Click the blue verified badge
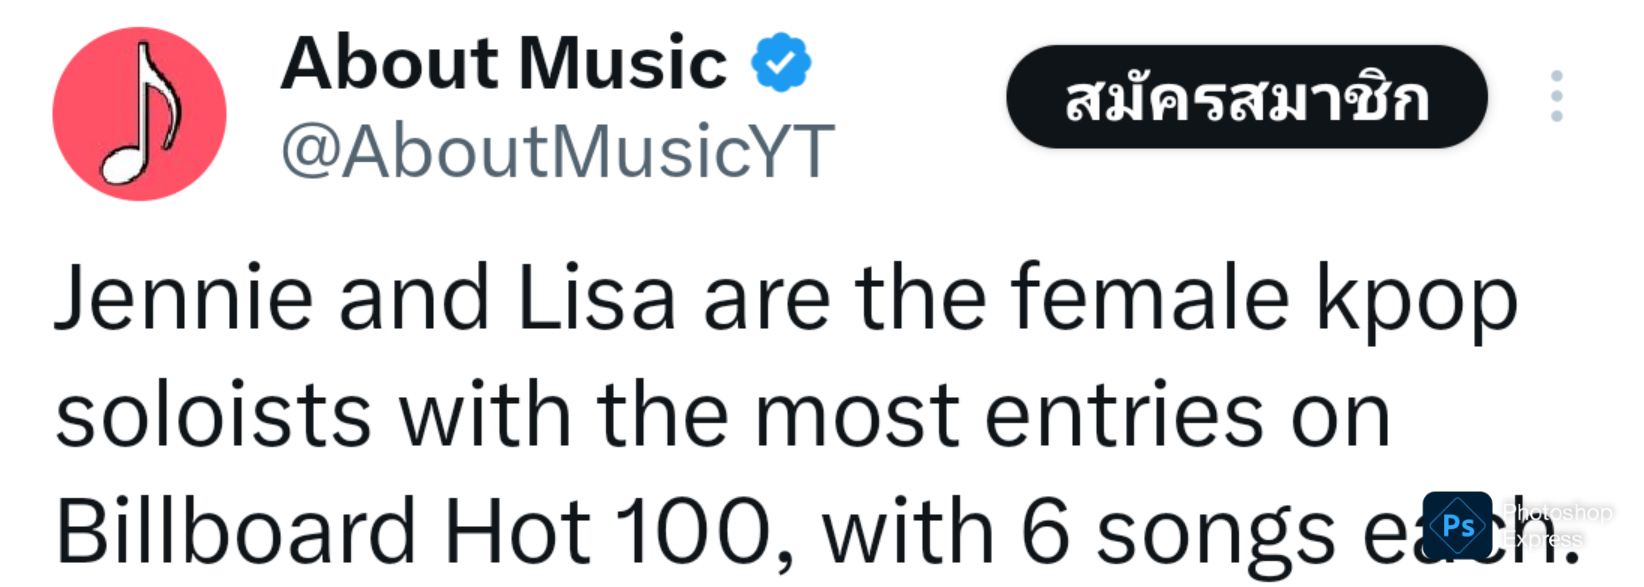This screenshot has height=587, width=1644. (x=781, y=62)
